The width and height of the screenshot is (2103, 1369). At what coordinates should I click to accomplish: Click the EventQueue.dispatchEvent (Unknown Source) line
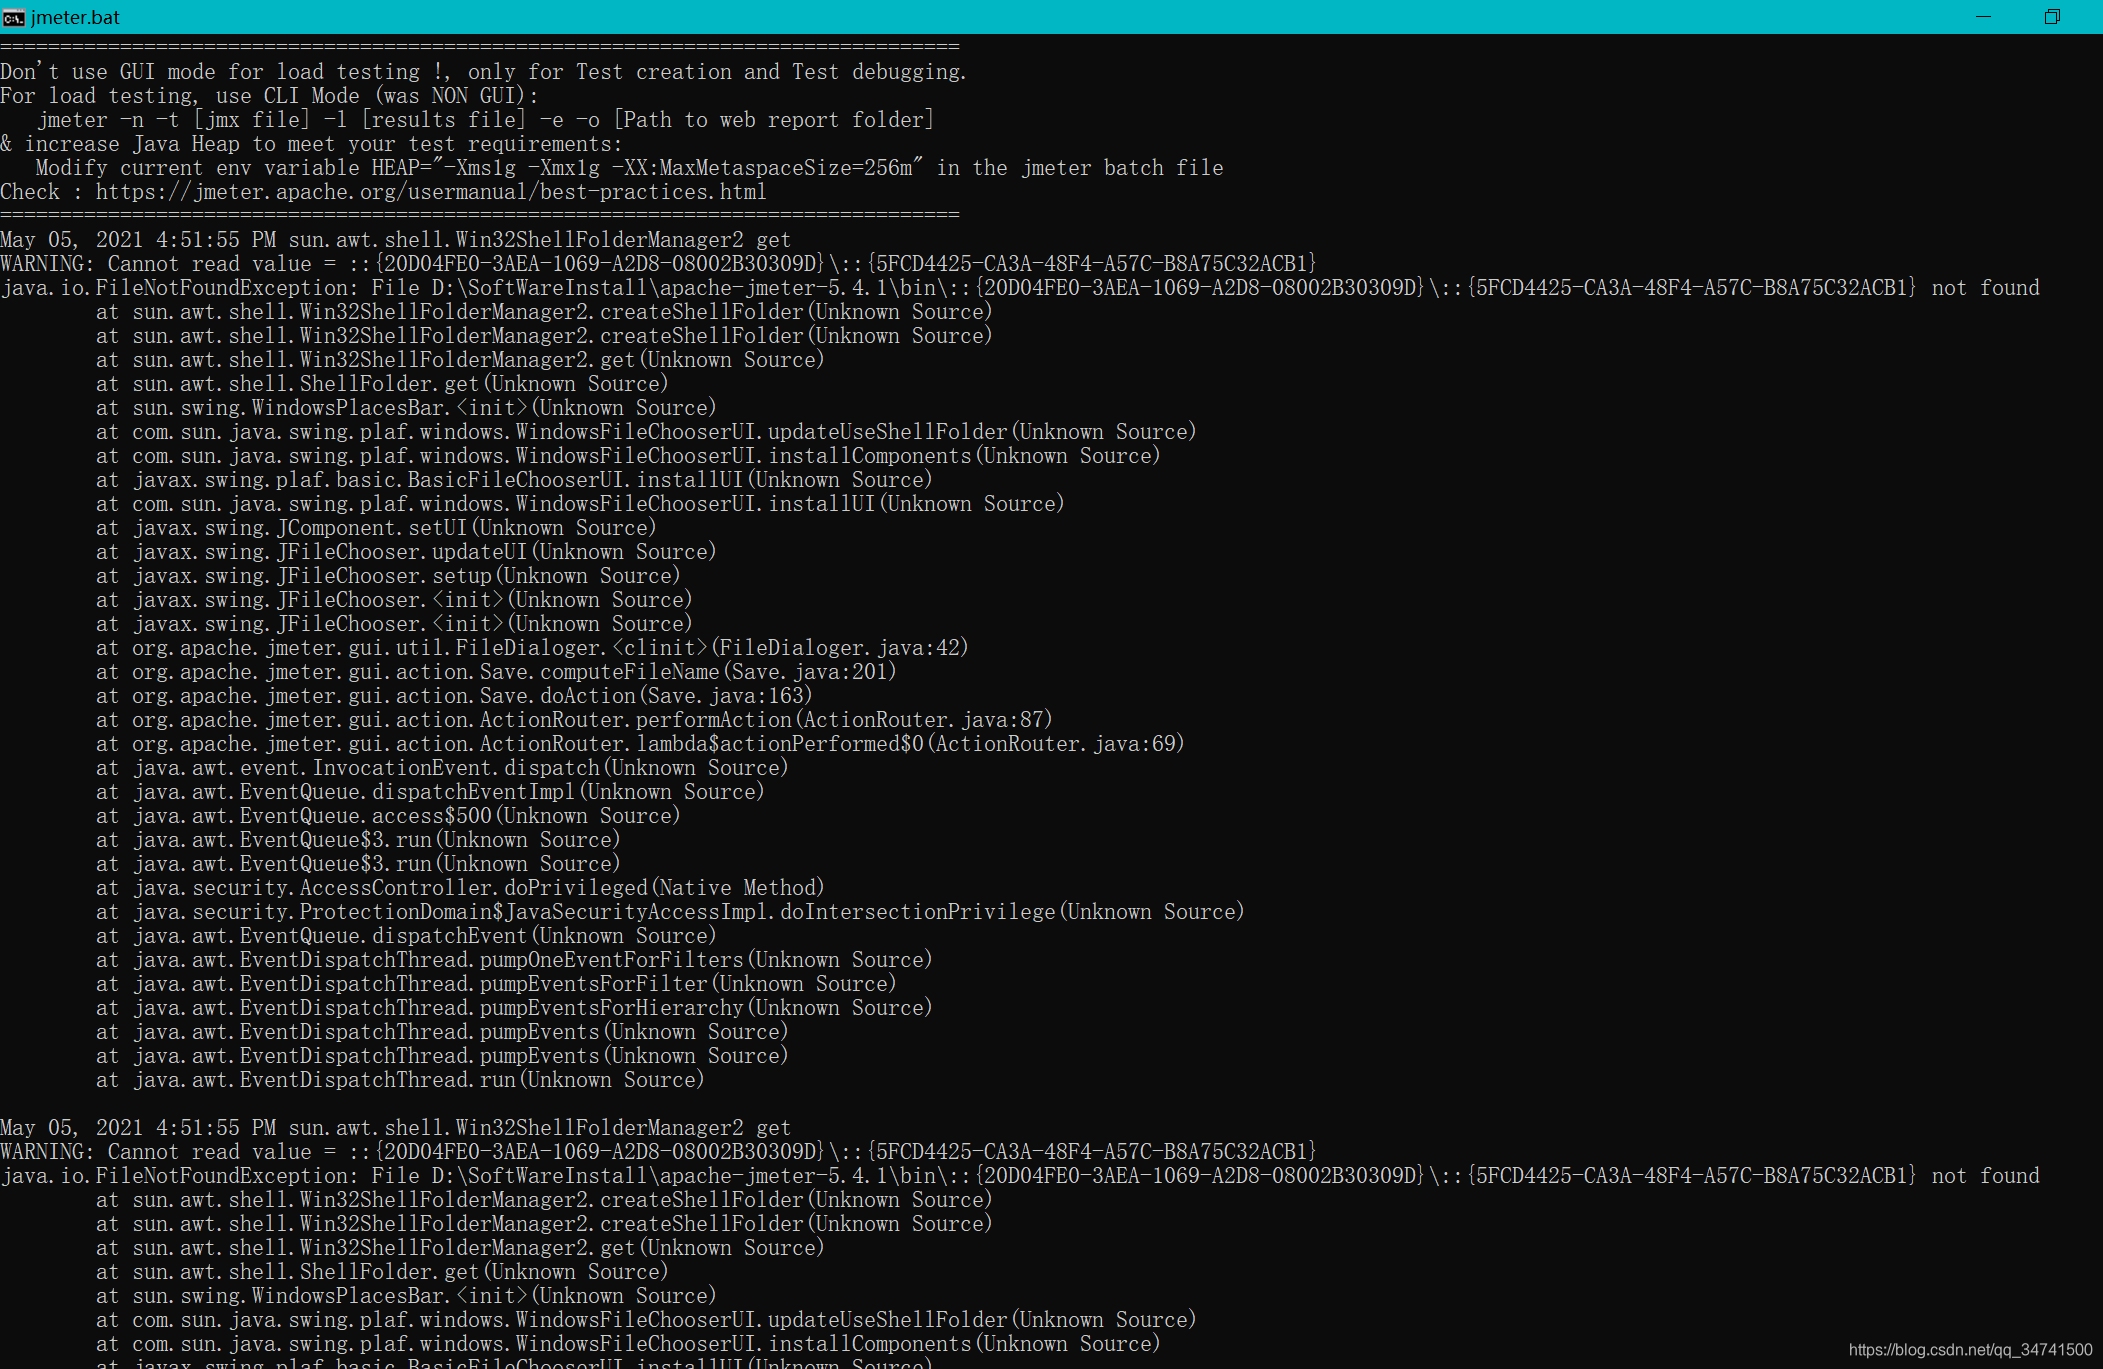(x=406, y=936)
